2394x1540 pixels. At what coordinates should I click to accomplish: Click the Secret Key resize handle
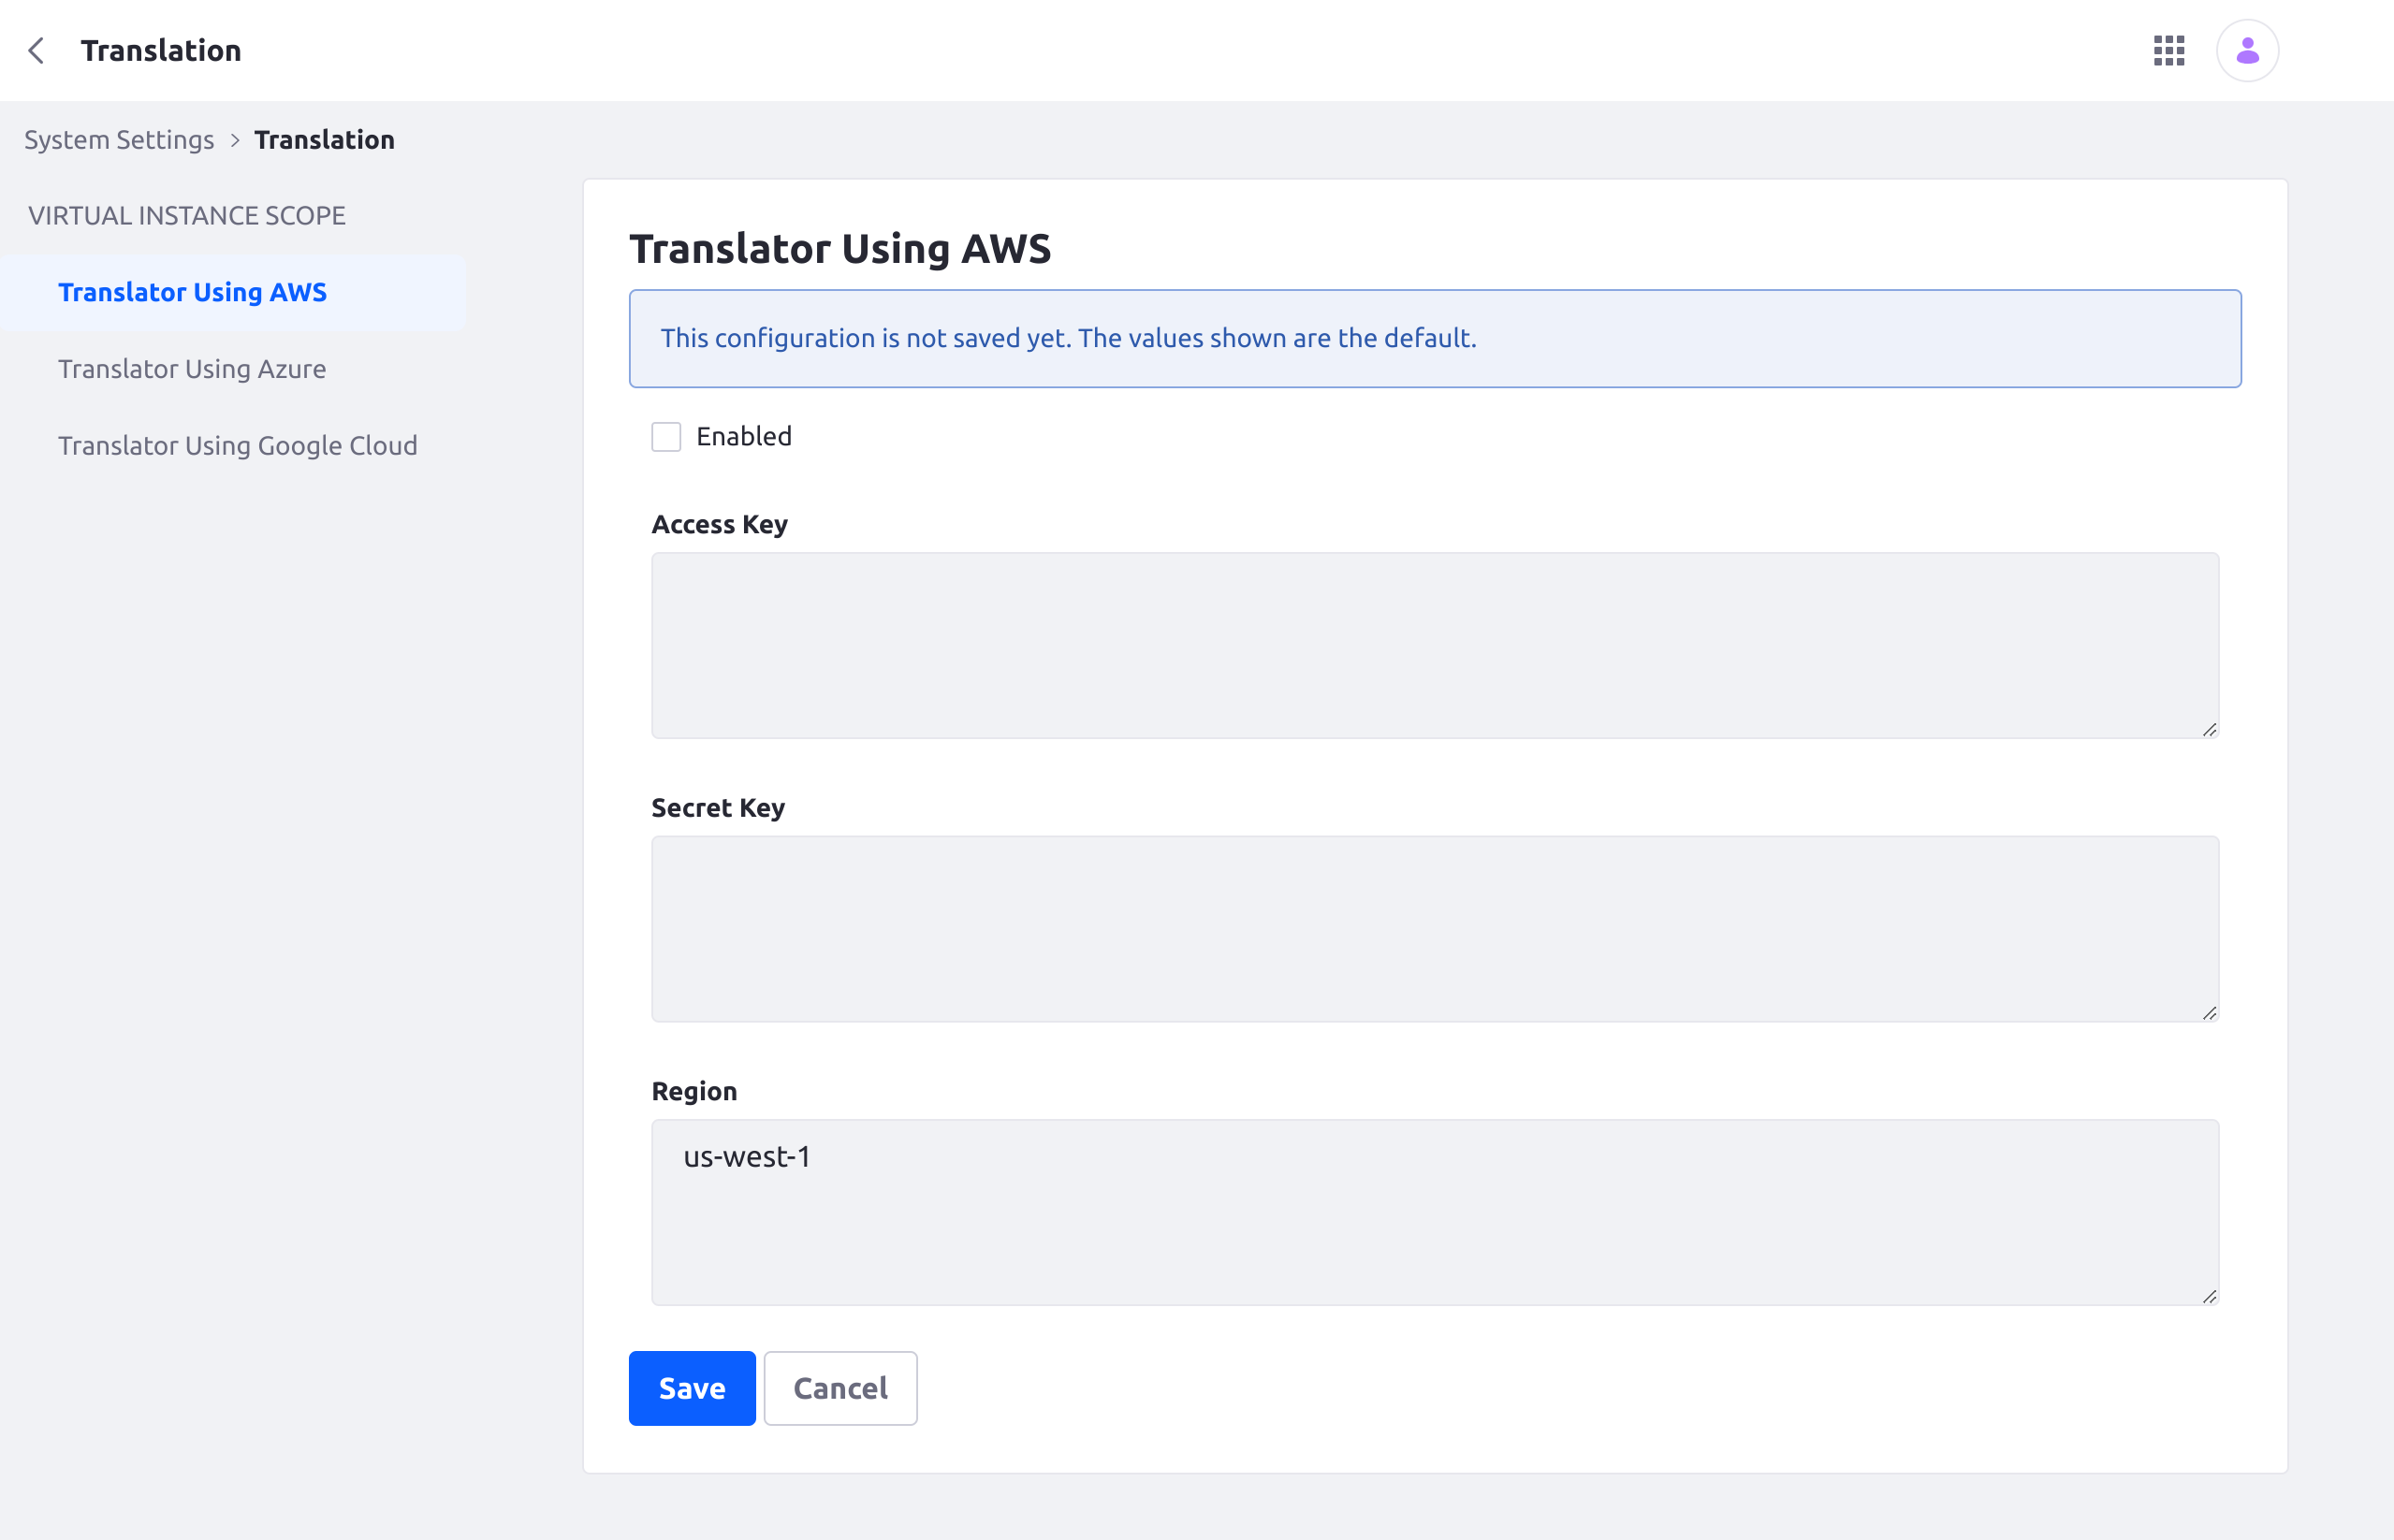pos(2209,1012)
